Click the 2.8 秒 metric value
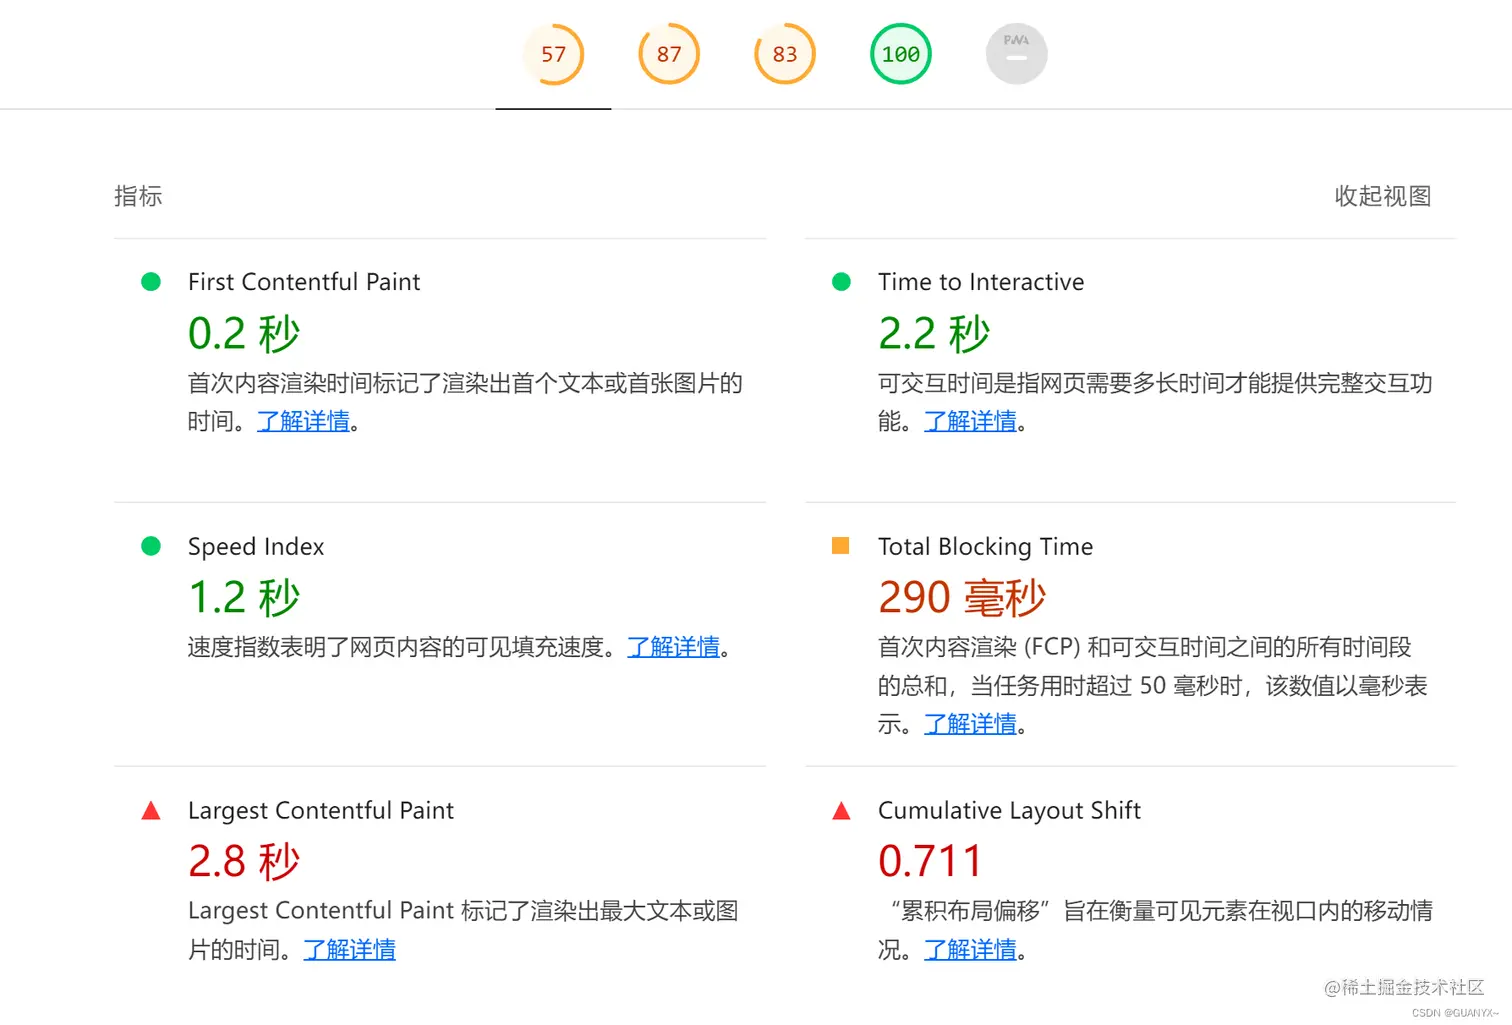Screen dimensions: 1512x1025 coord(244,861)
